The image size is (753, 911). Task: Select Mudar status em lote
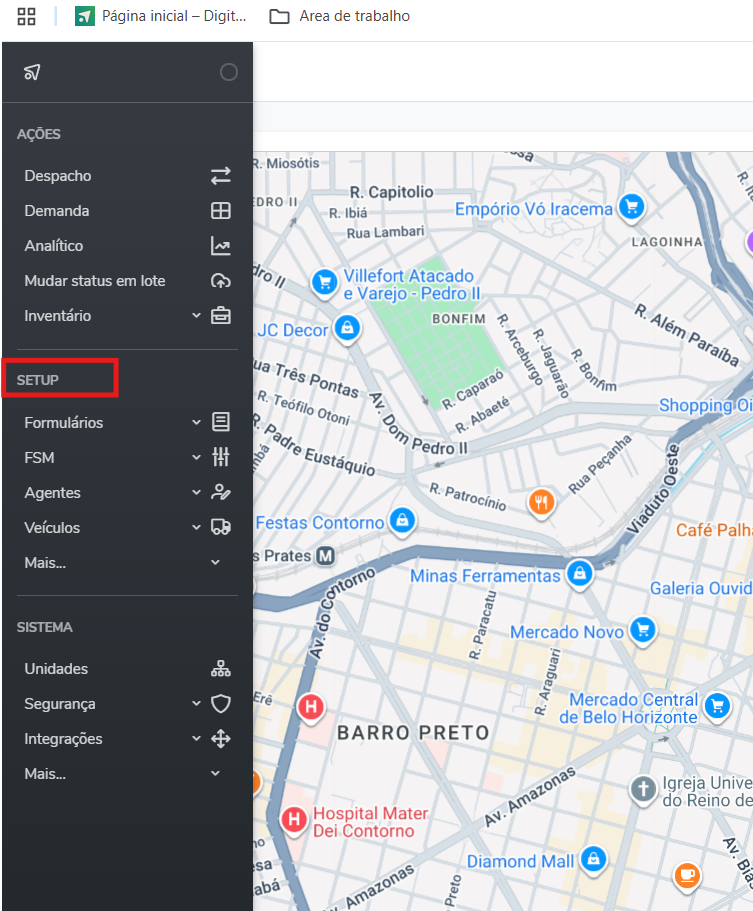click(x=95, y=281)
